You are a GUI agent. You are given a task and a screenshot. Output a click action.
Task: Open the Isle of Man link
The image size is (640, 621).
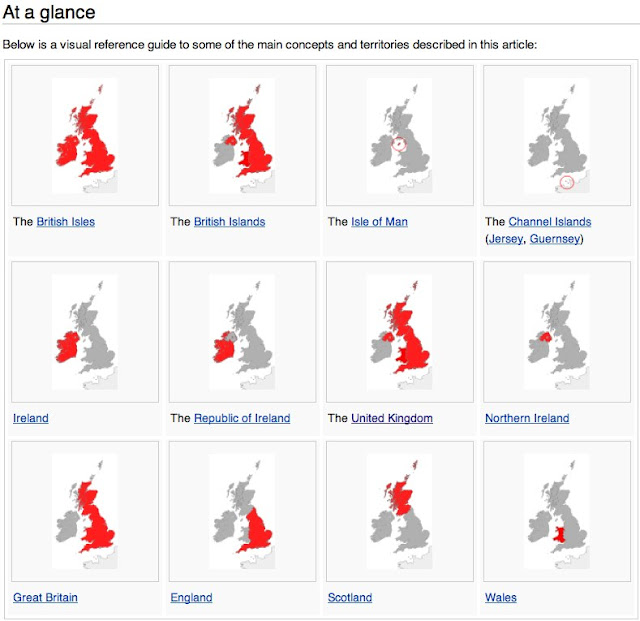[x=379, y=222]
